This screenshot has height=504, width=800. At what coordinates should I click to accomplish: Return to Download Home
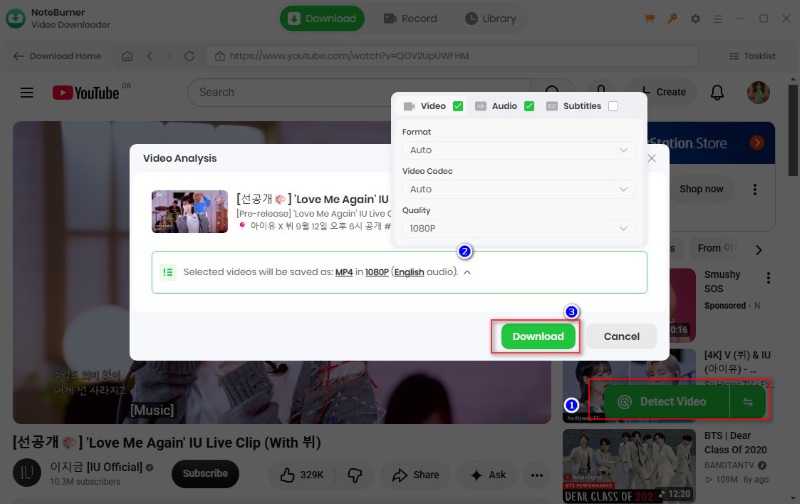click(57, 56)
